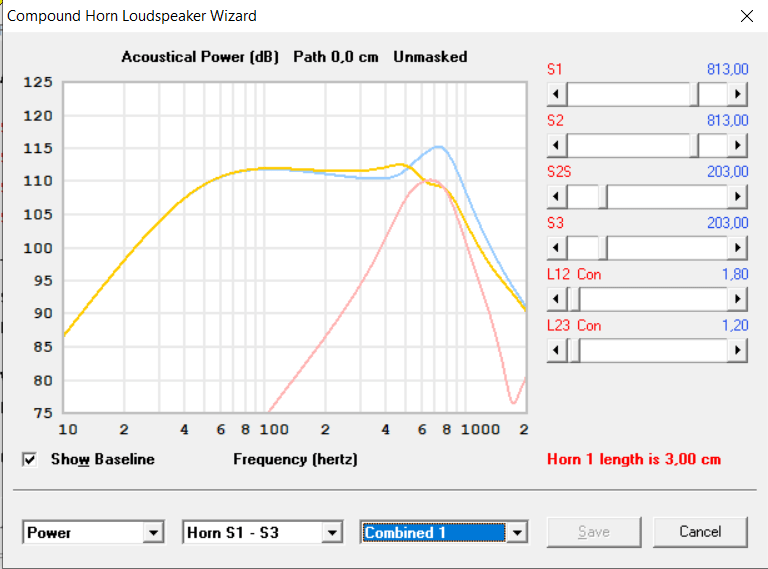Open the Power dropdown list
The height and width of the screenshot is (569, 768).
[x=153, y=532]
